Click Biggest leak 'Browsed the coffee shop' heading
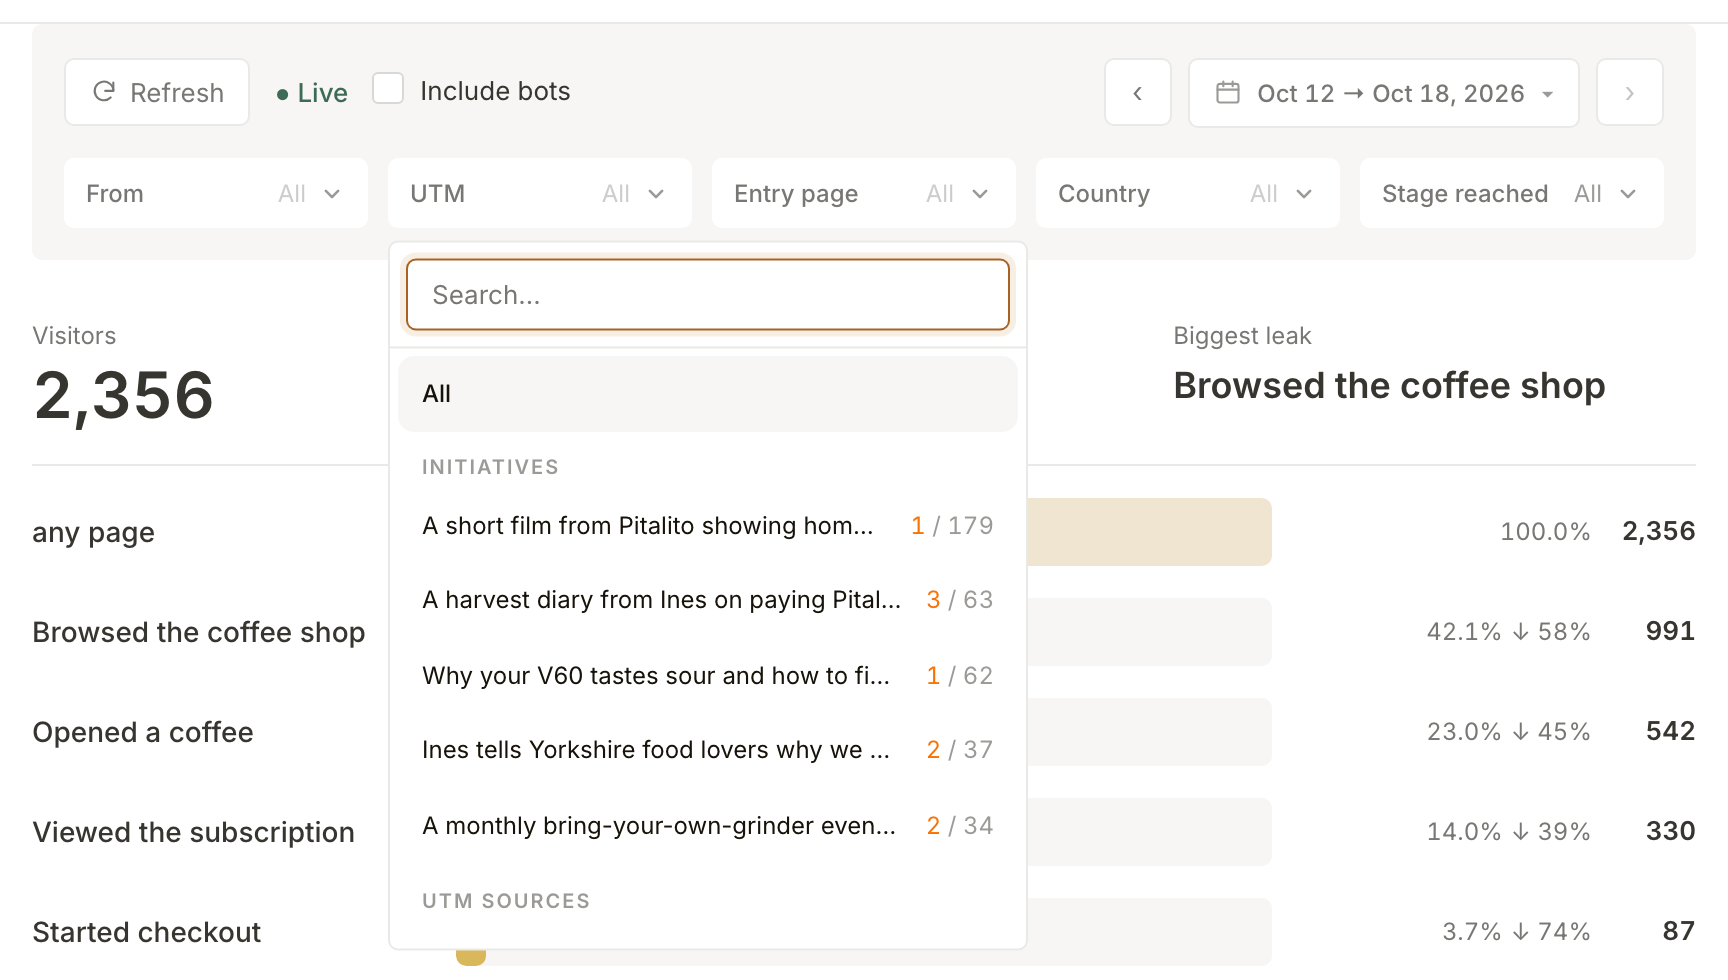 (x=1389, y=386)
